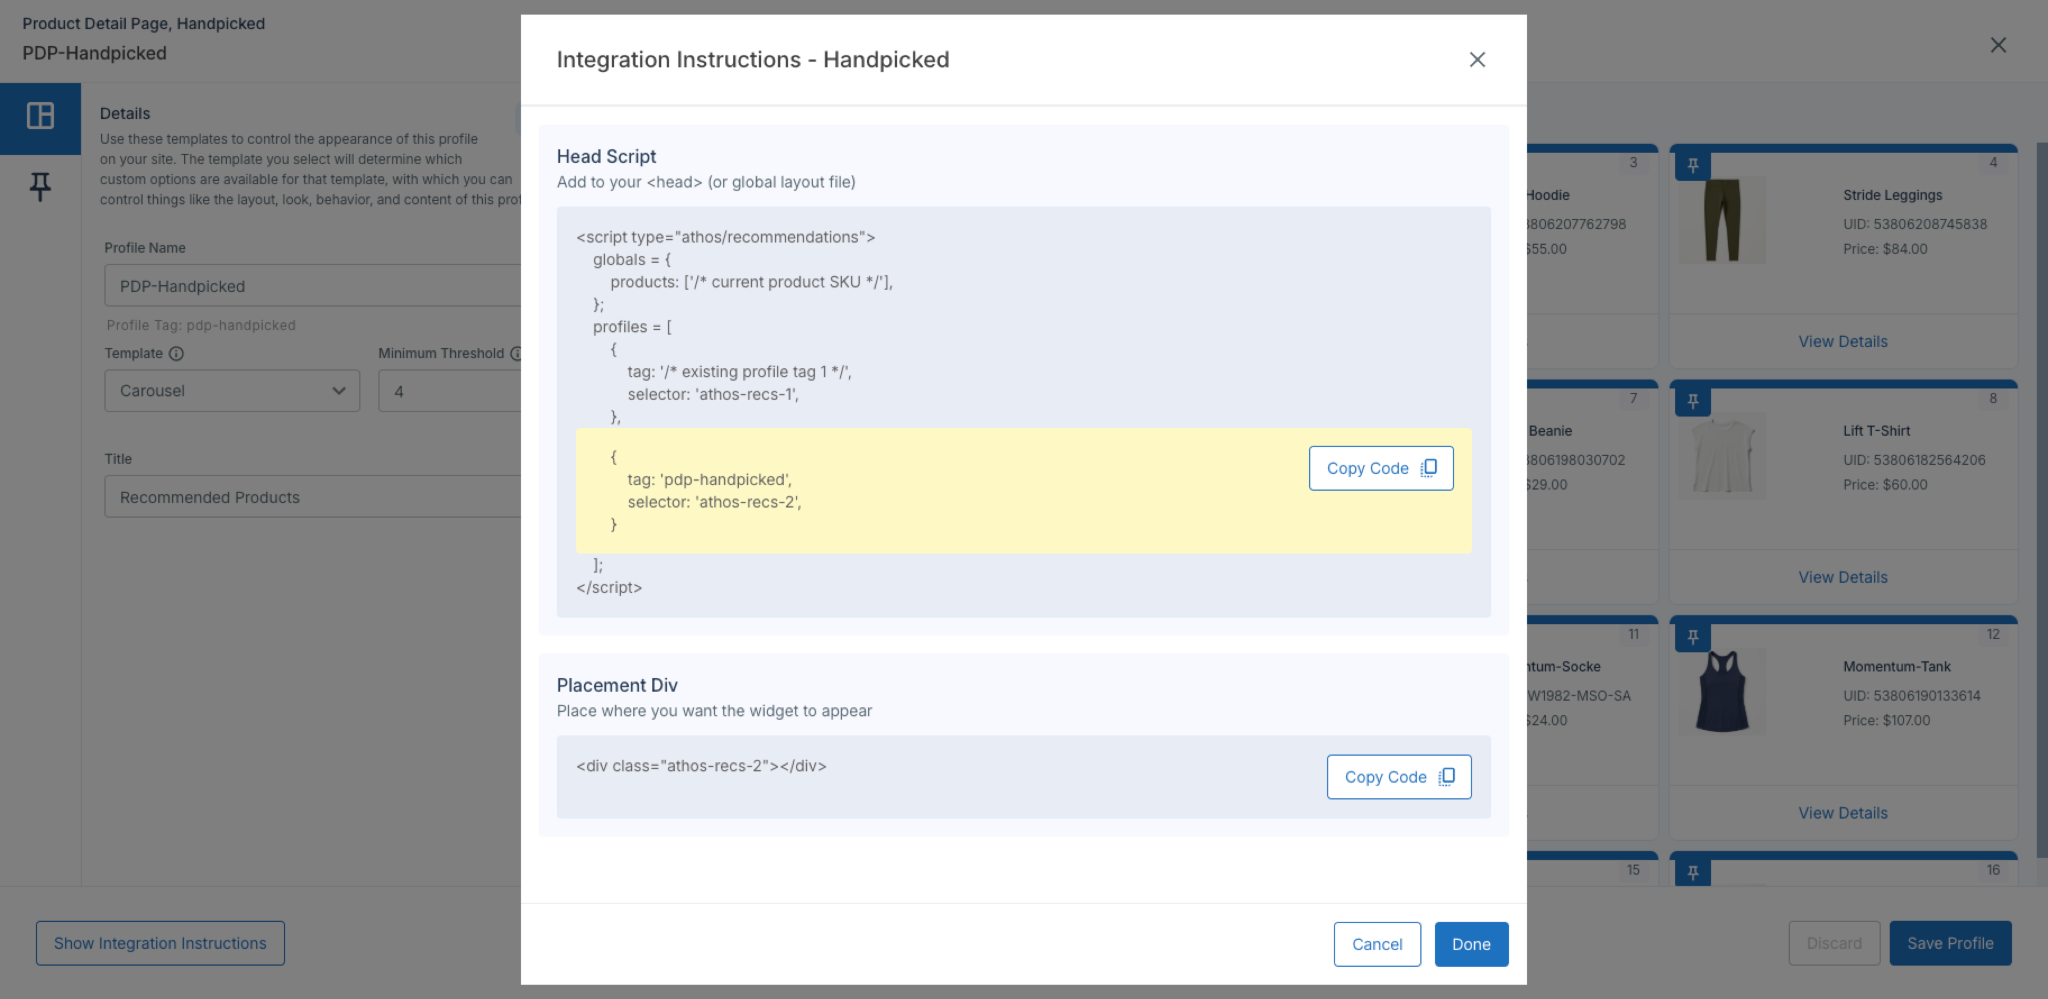This screenshot has width=2048, height=999.
Task: Toggle pin on Lift T-Shirt card
Action: click(1693, 402)
